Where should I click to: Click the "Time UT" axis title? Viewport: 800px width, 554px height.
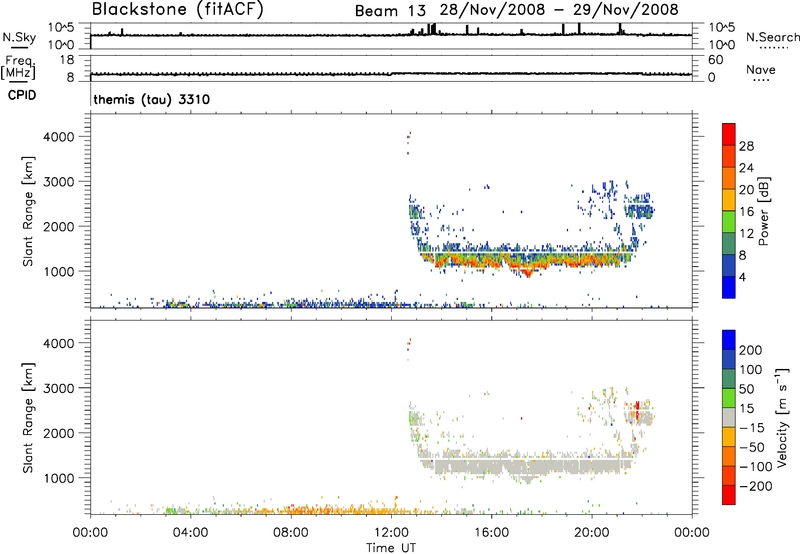(391, 548)
